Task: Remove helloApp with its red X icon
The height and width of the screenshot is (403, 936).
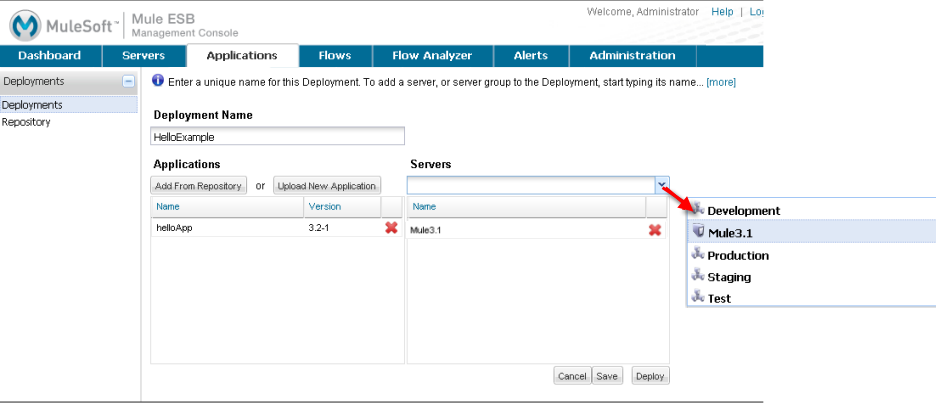Action: pyautogui.click(x=391, y=228)
